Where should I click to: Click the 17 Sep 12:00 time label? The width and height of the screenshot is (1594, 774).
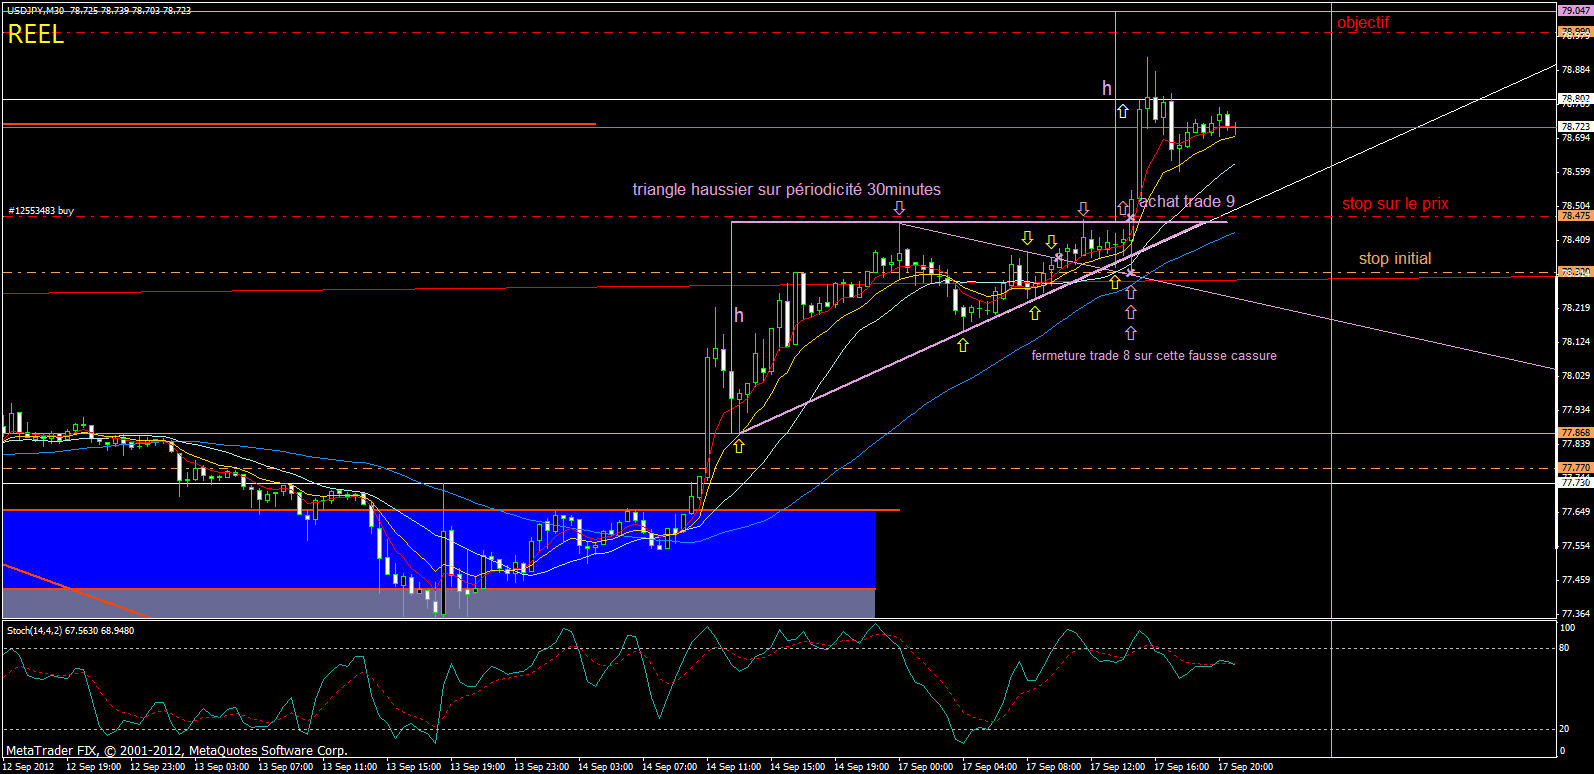pos(1117,767)
